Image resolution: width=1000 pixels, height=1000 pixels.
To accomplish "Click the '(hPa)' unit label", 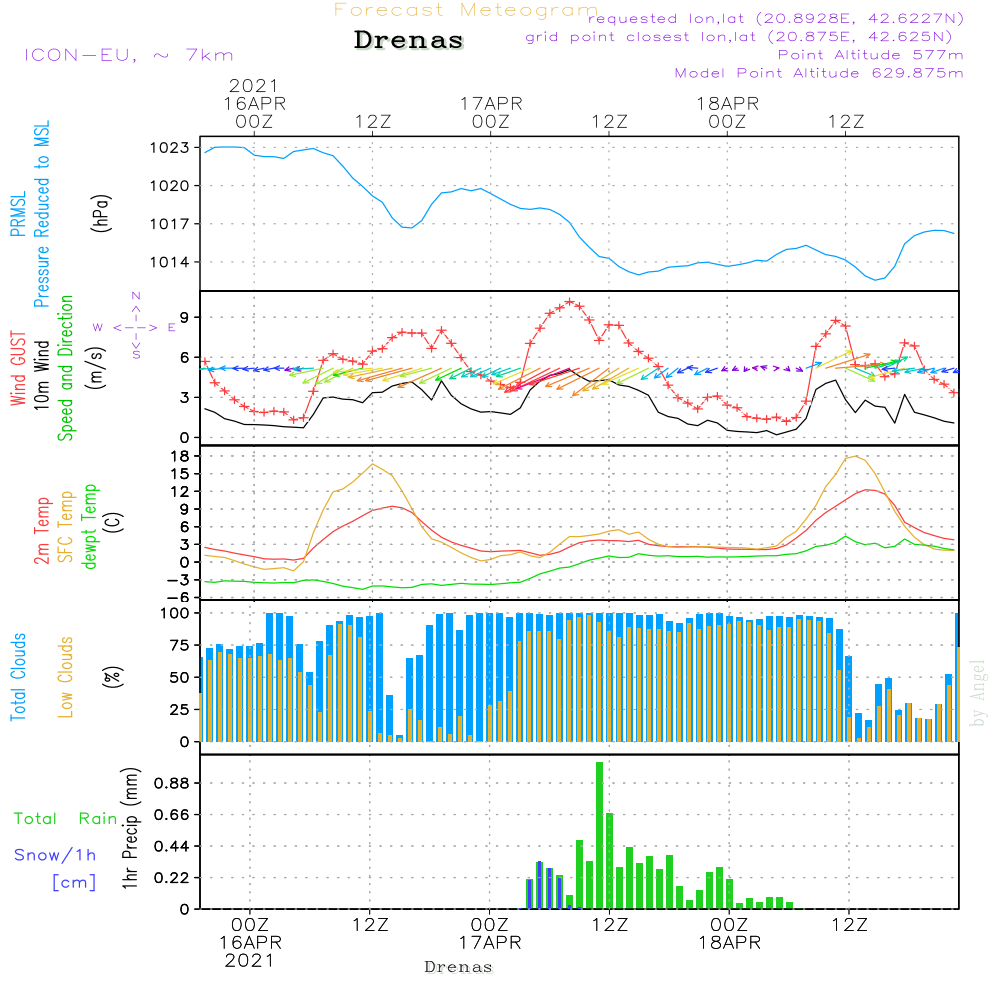I will pyautogui.click(x=101, y=213).
